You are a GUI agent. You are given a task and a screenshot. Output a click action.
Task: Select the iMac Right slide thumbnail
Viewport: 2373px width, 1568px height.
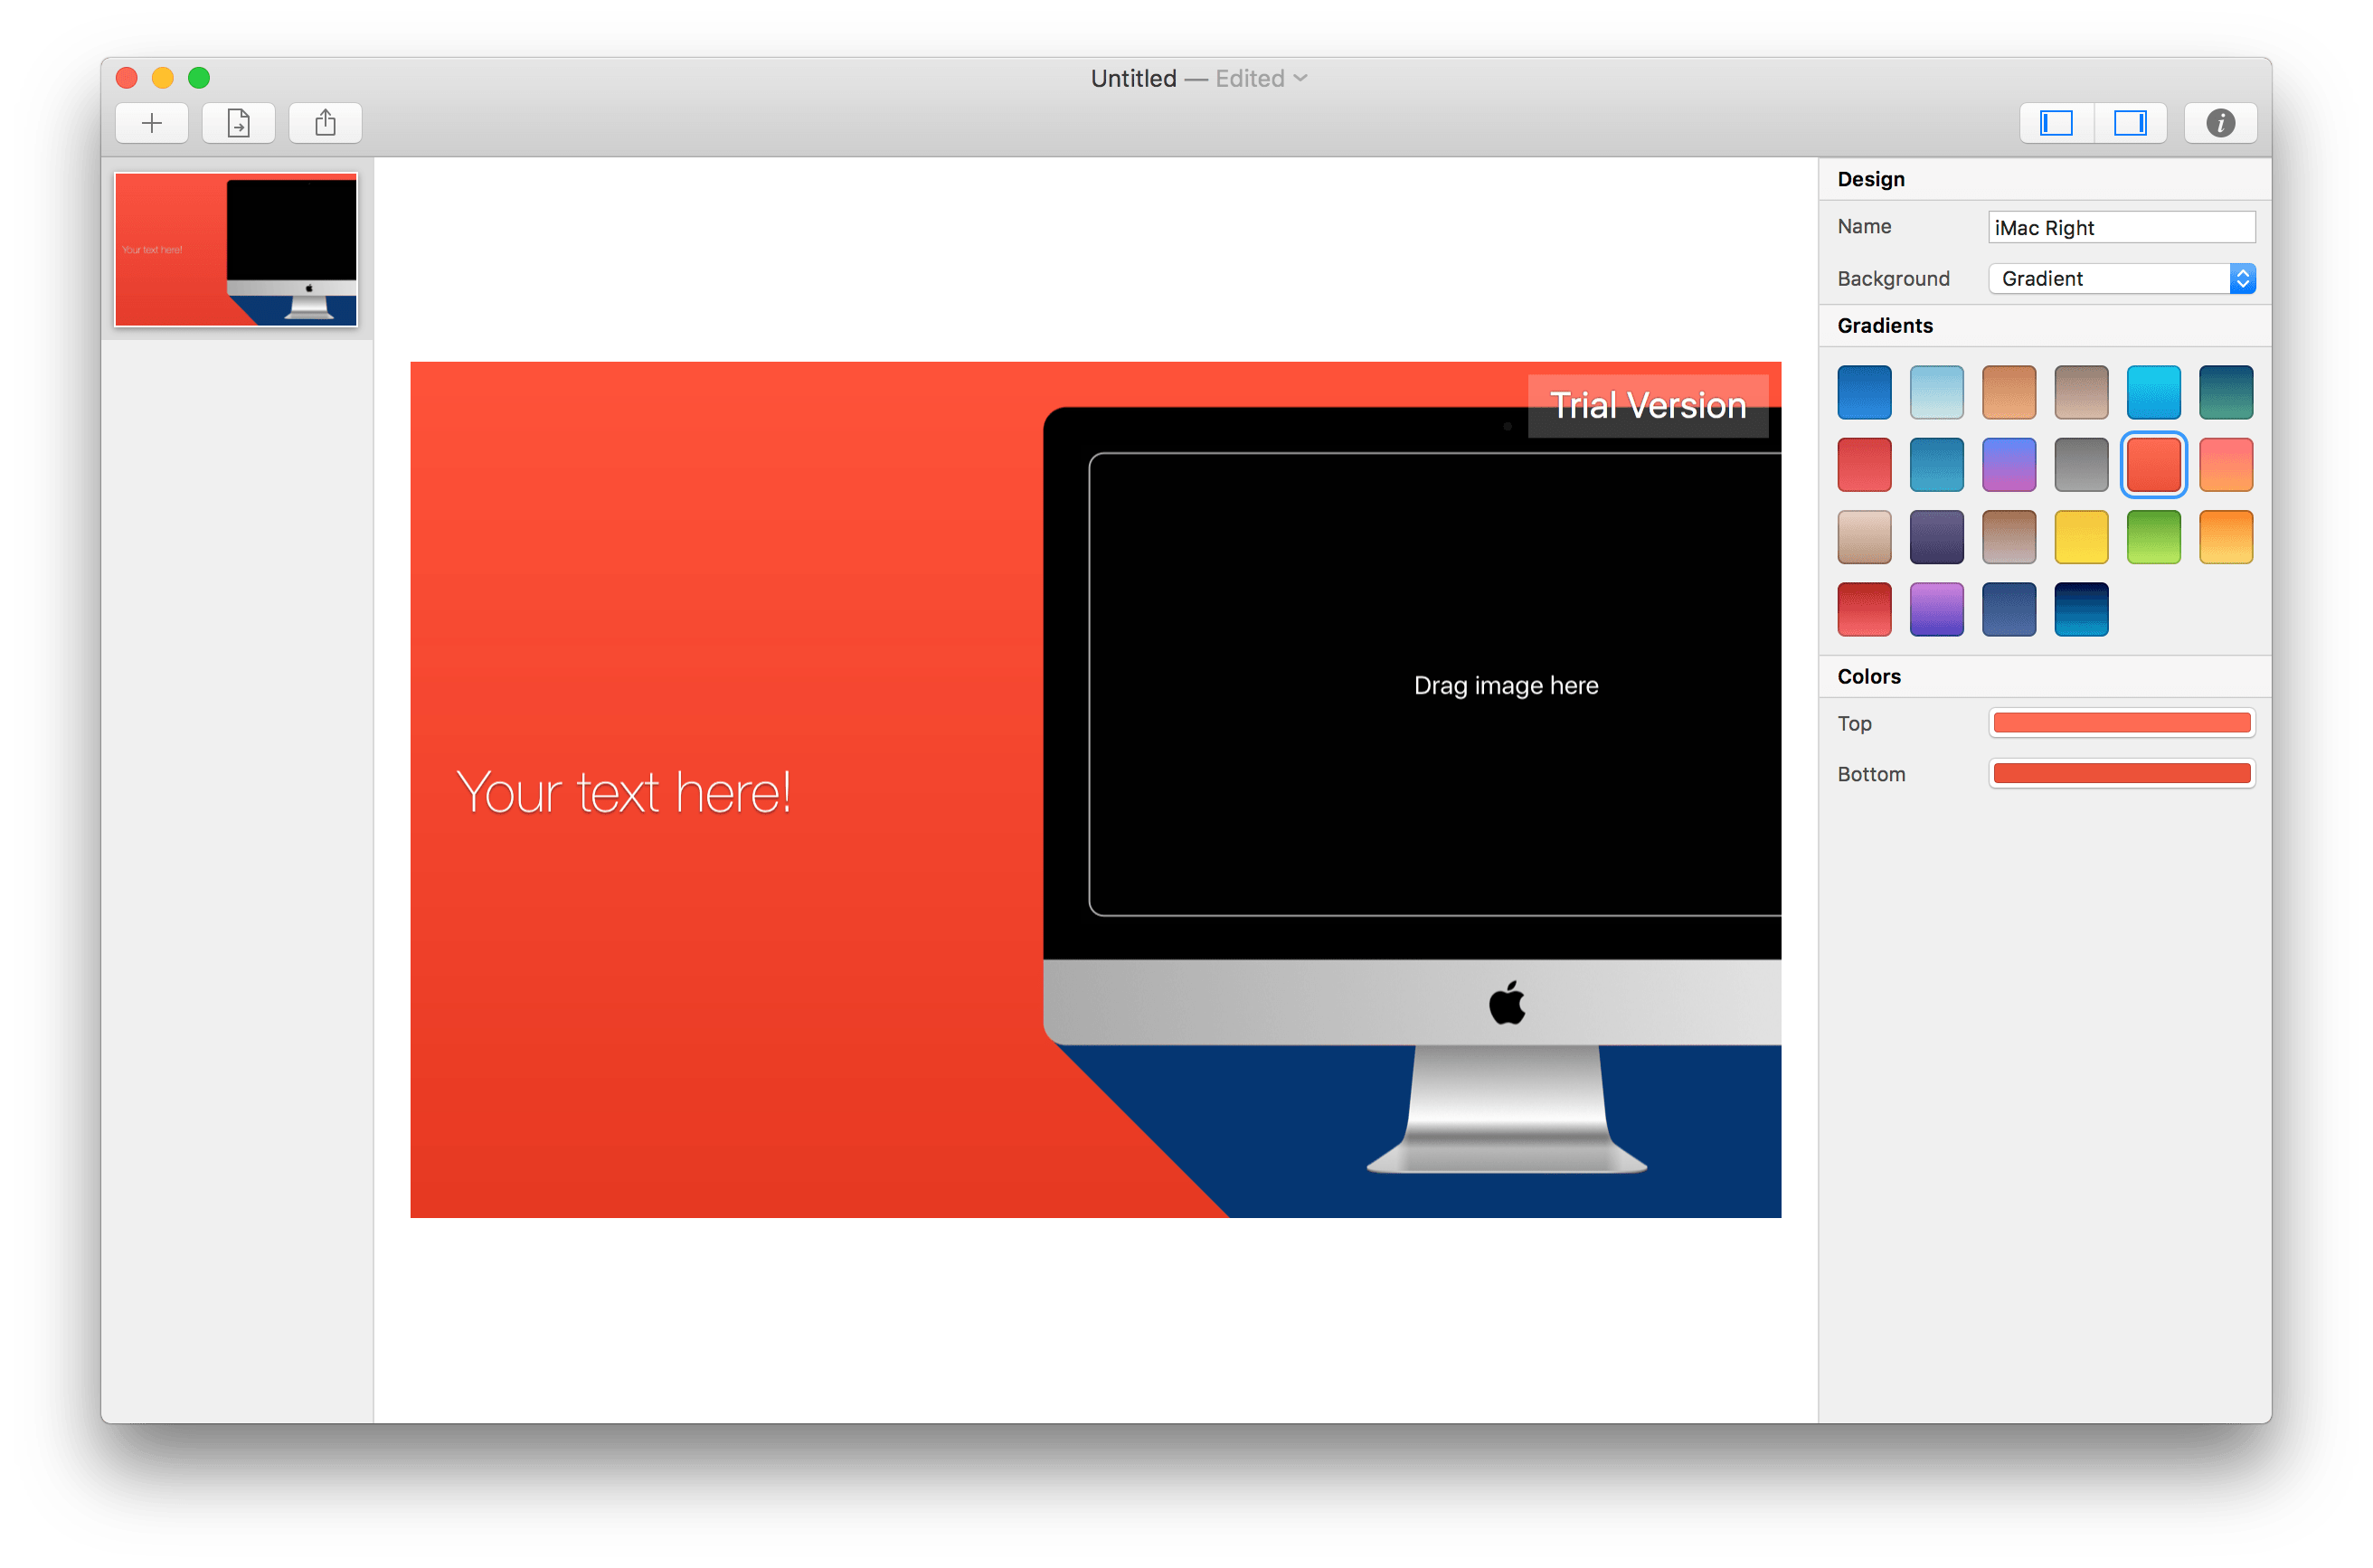click(x=236, y=250)
